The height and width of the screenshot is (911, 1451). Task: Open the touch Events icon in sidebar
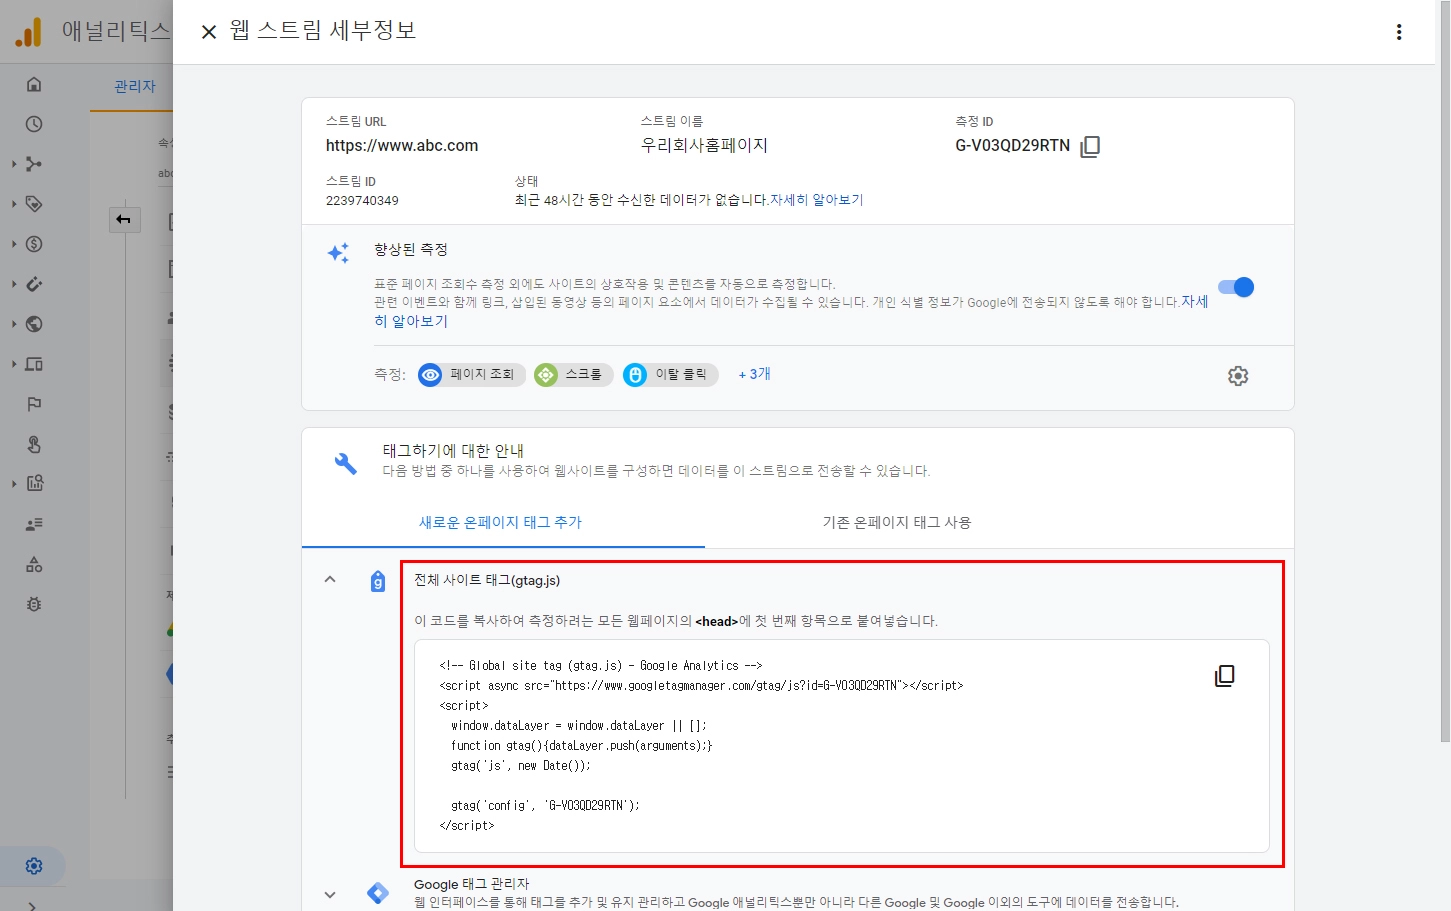pos(34,444)
